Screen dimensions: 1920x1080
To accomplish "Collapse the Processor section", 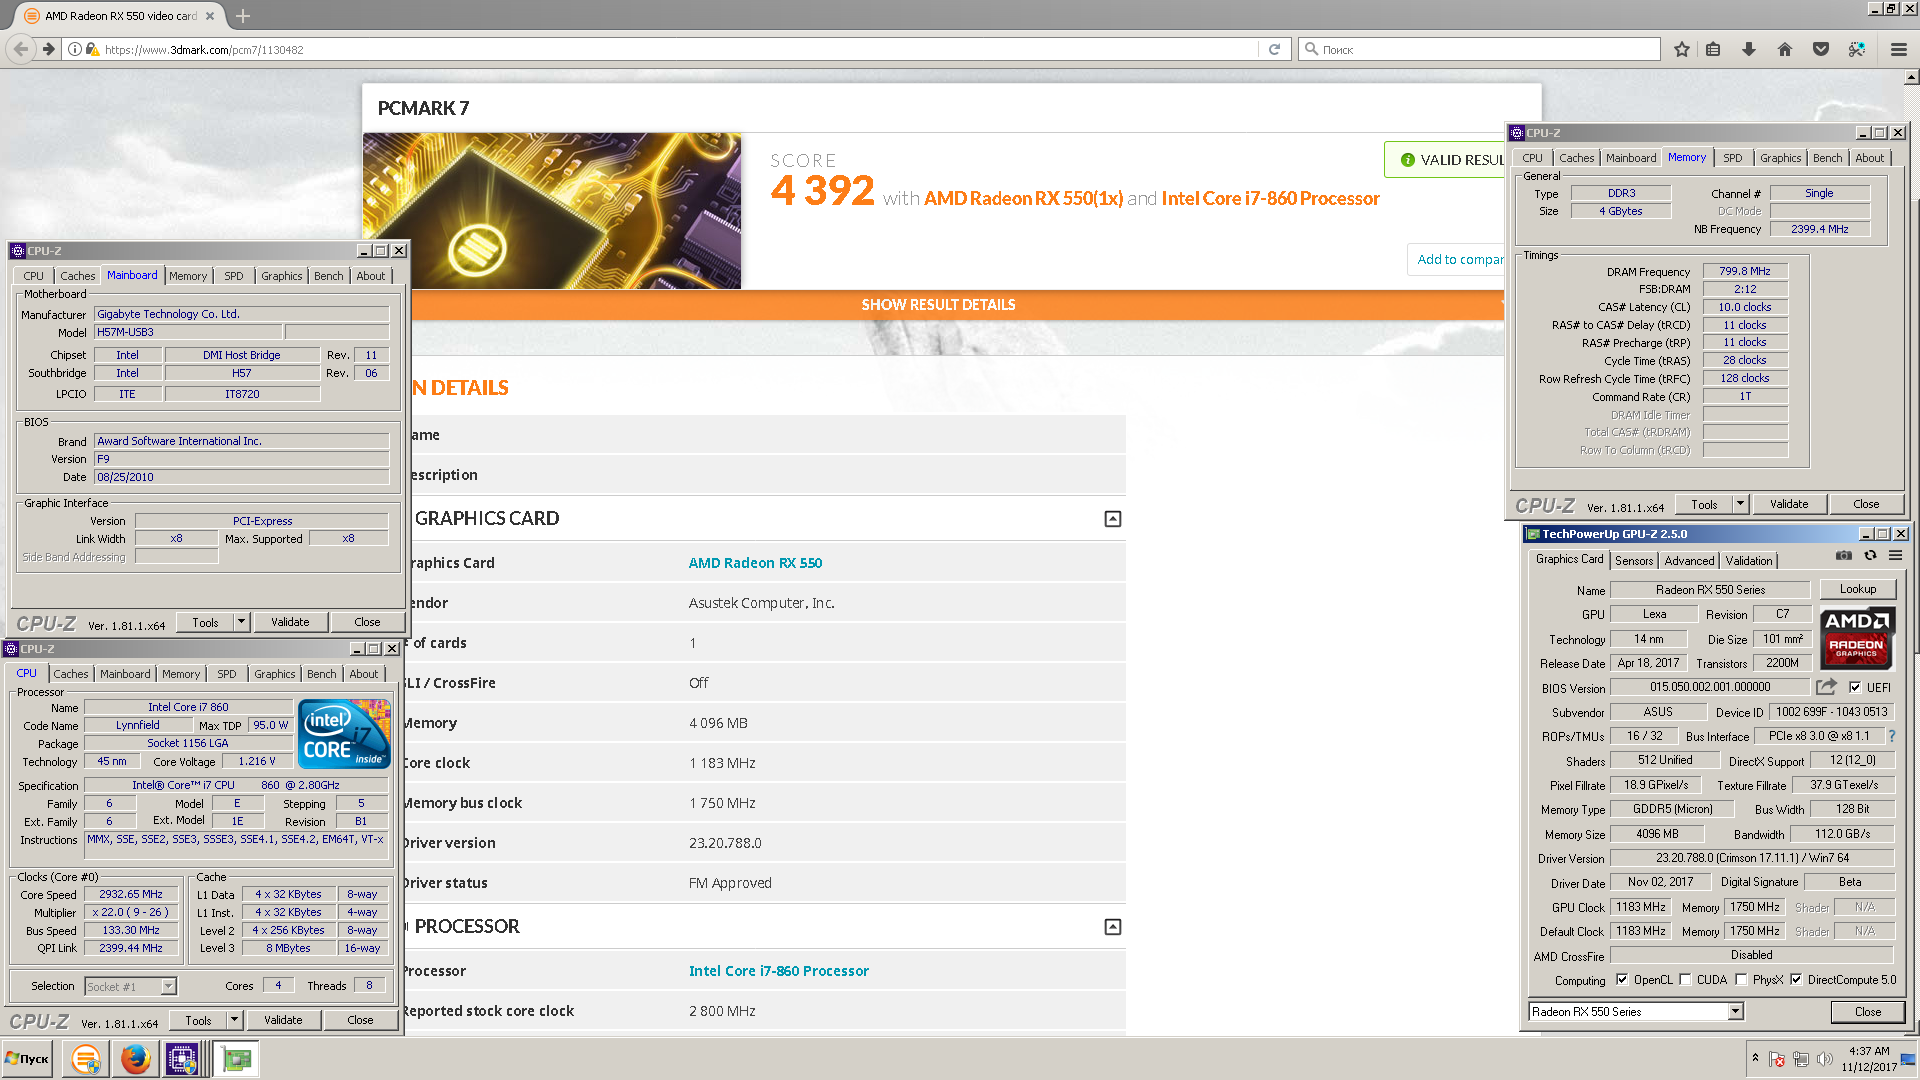I will point(1112,927).
